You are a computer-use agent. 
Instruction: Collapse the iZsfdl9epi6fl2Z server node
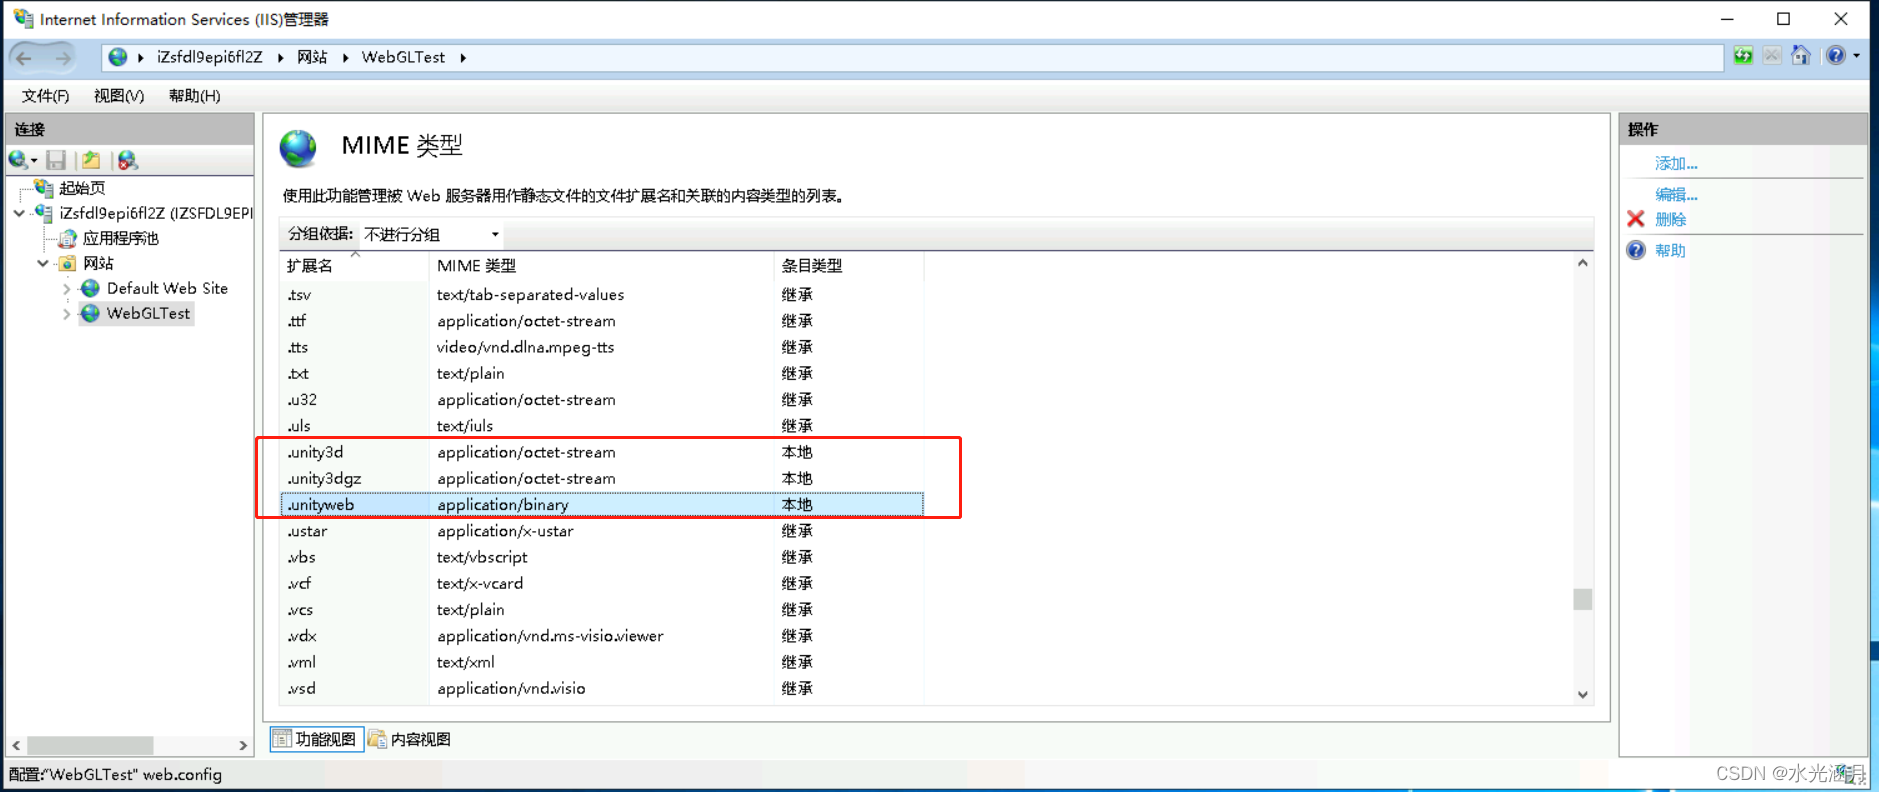[x=19, y=213]
